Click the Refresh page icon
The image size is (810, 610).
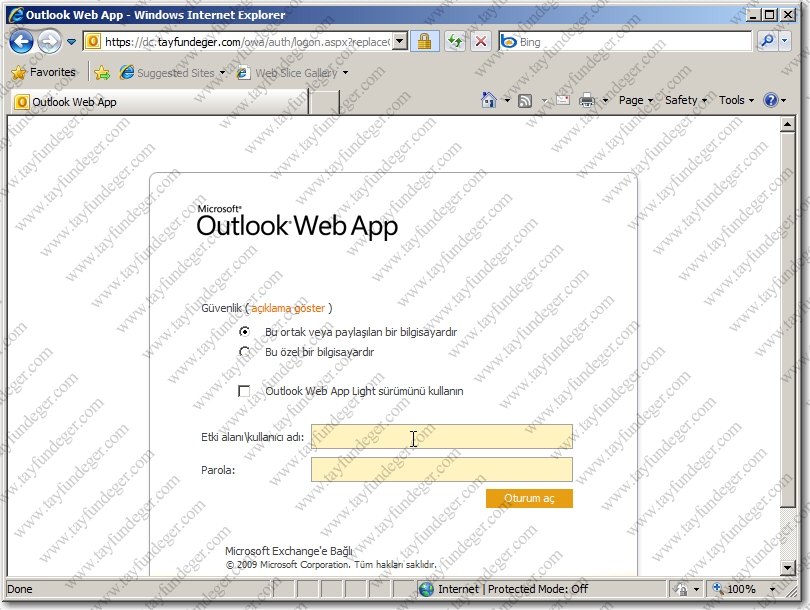tap(455, 42)
